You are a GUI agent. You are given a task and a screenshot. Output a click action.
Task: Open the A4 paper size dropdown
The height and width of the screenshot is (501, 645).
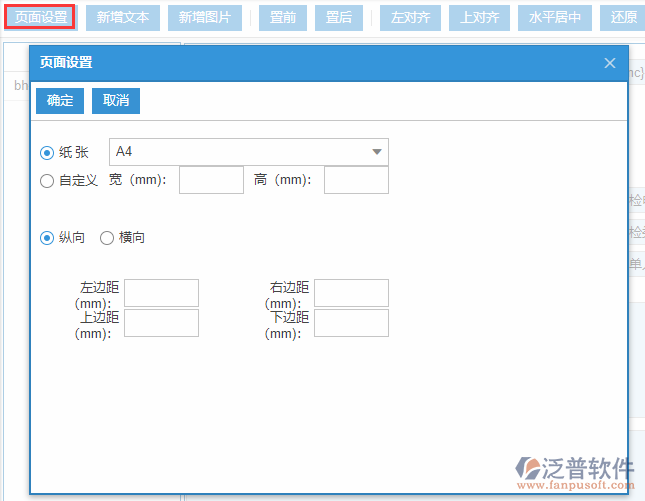pos(248,152)
